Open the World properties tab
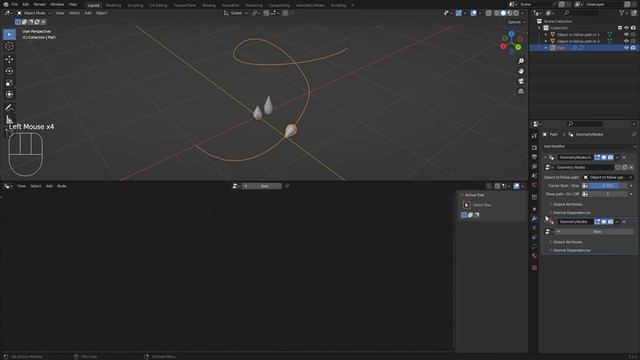 pos(534,186)
